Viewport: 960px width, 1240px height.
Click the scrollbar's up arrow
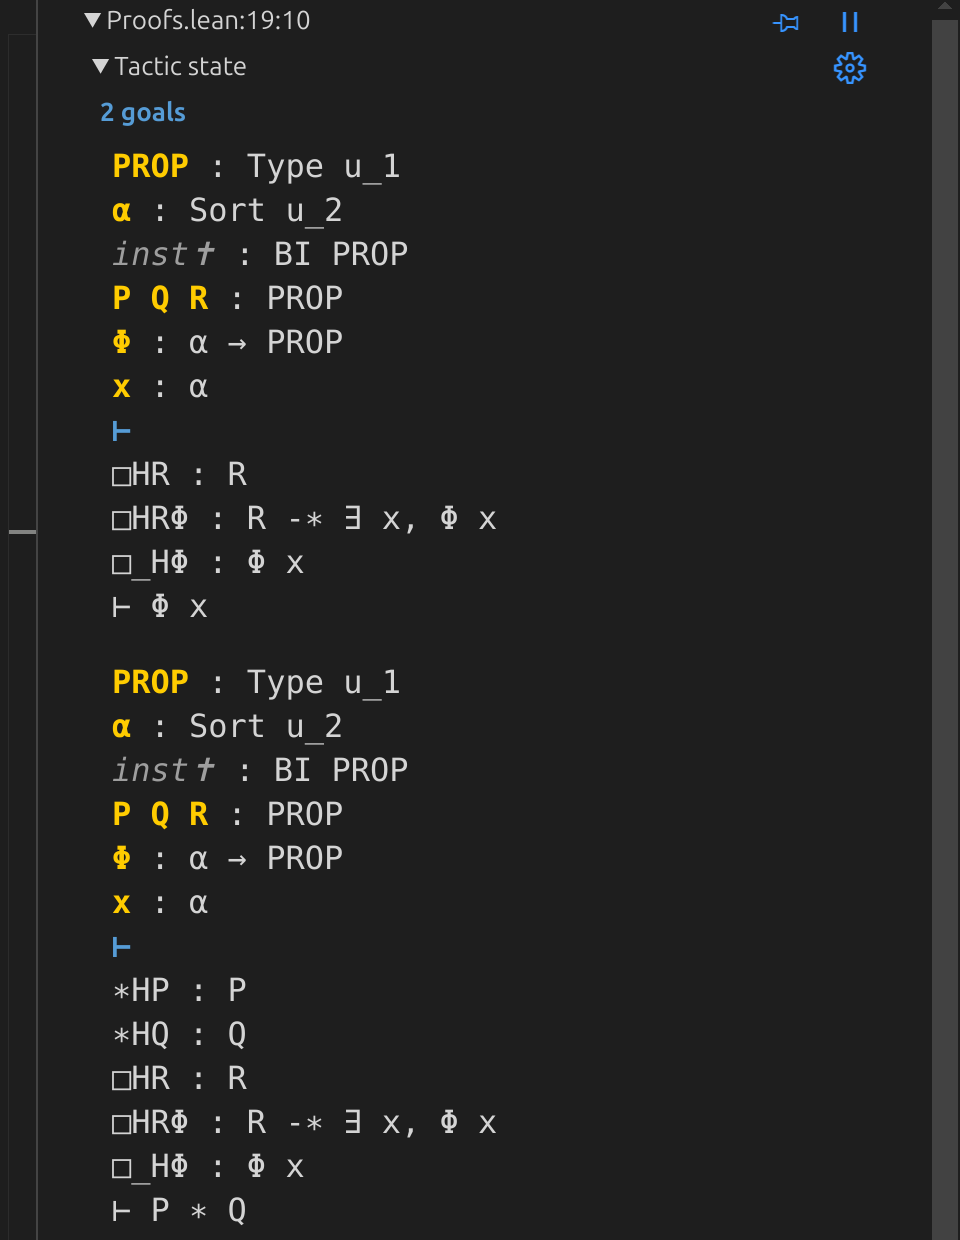coord(945,6)
